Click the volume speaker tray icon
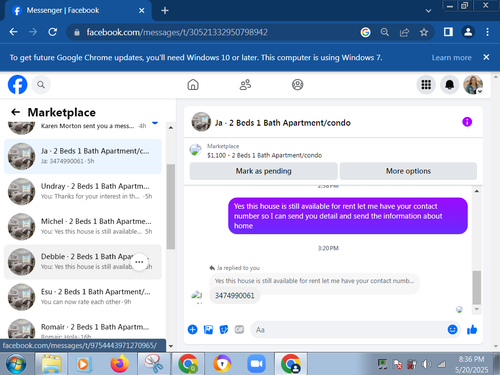Viewport: 500px width, 375px height. pyautogui.click(x=426, y=364)
